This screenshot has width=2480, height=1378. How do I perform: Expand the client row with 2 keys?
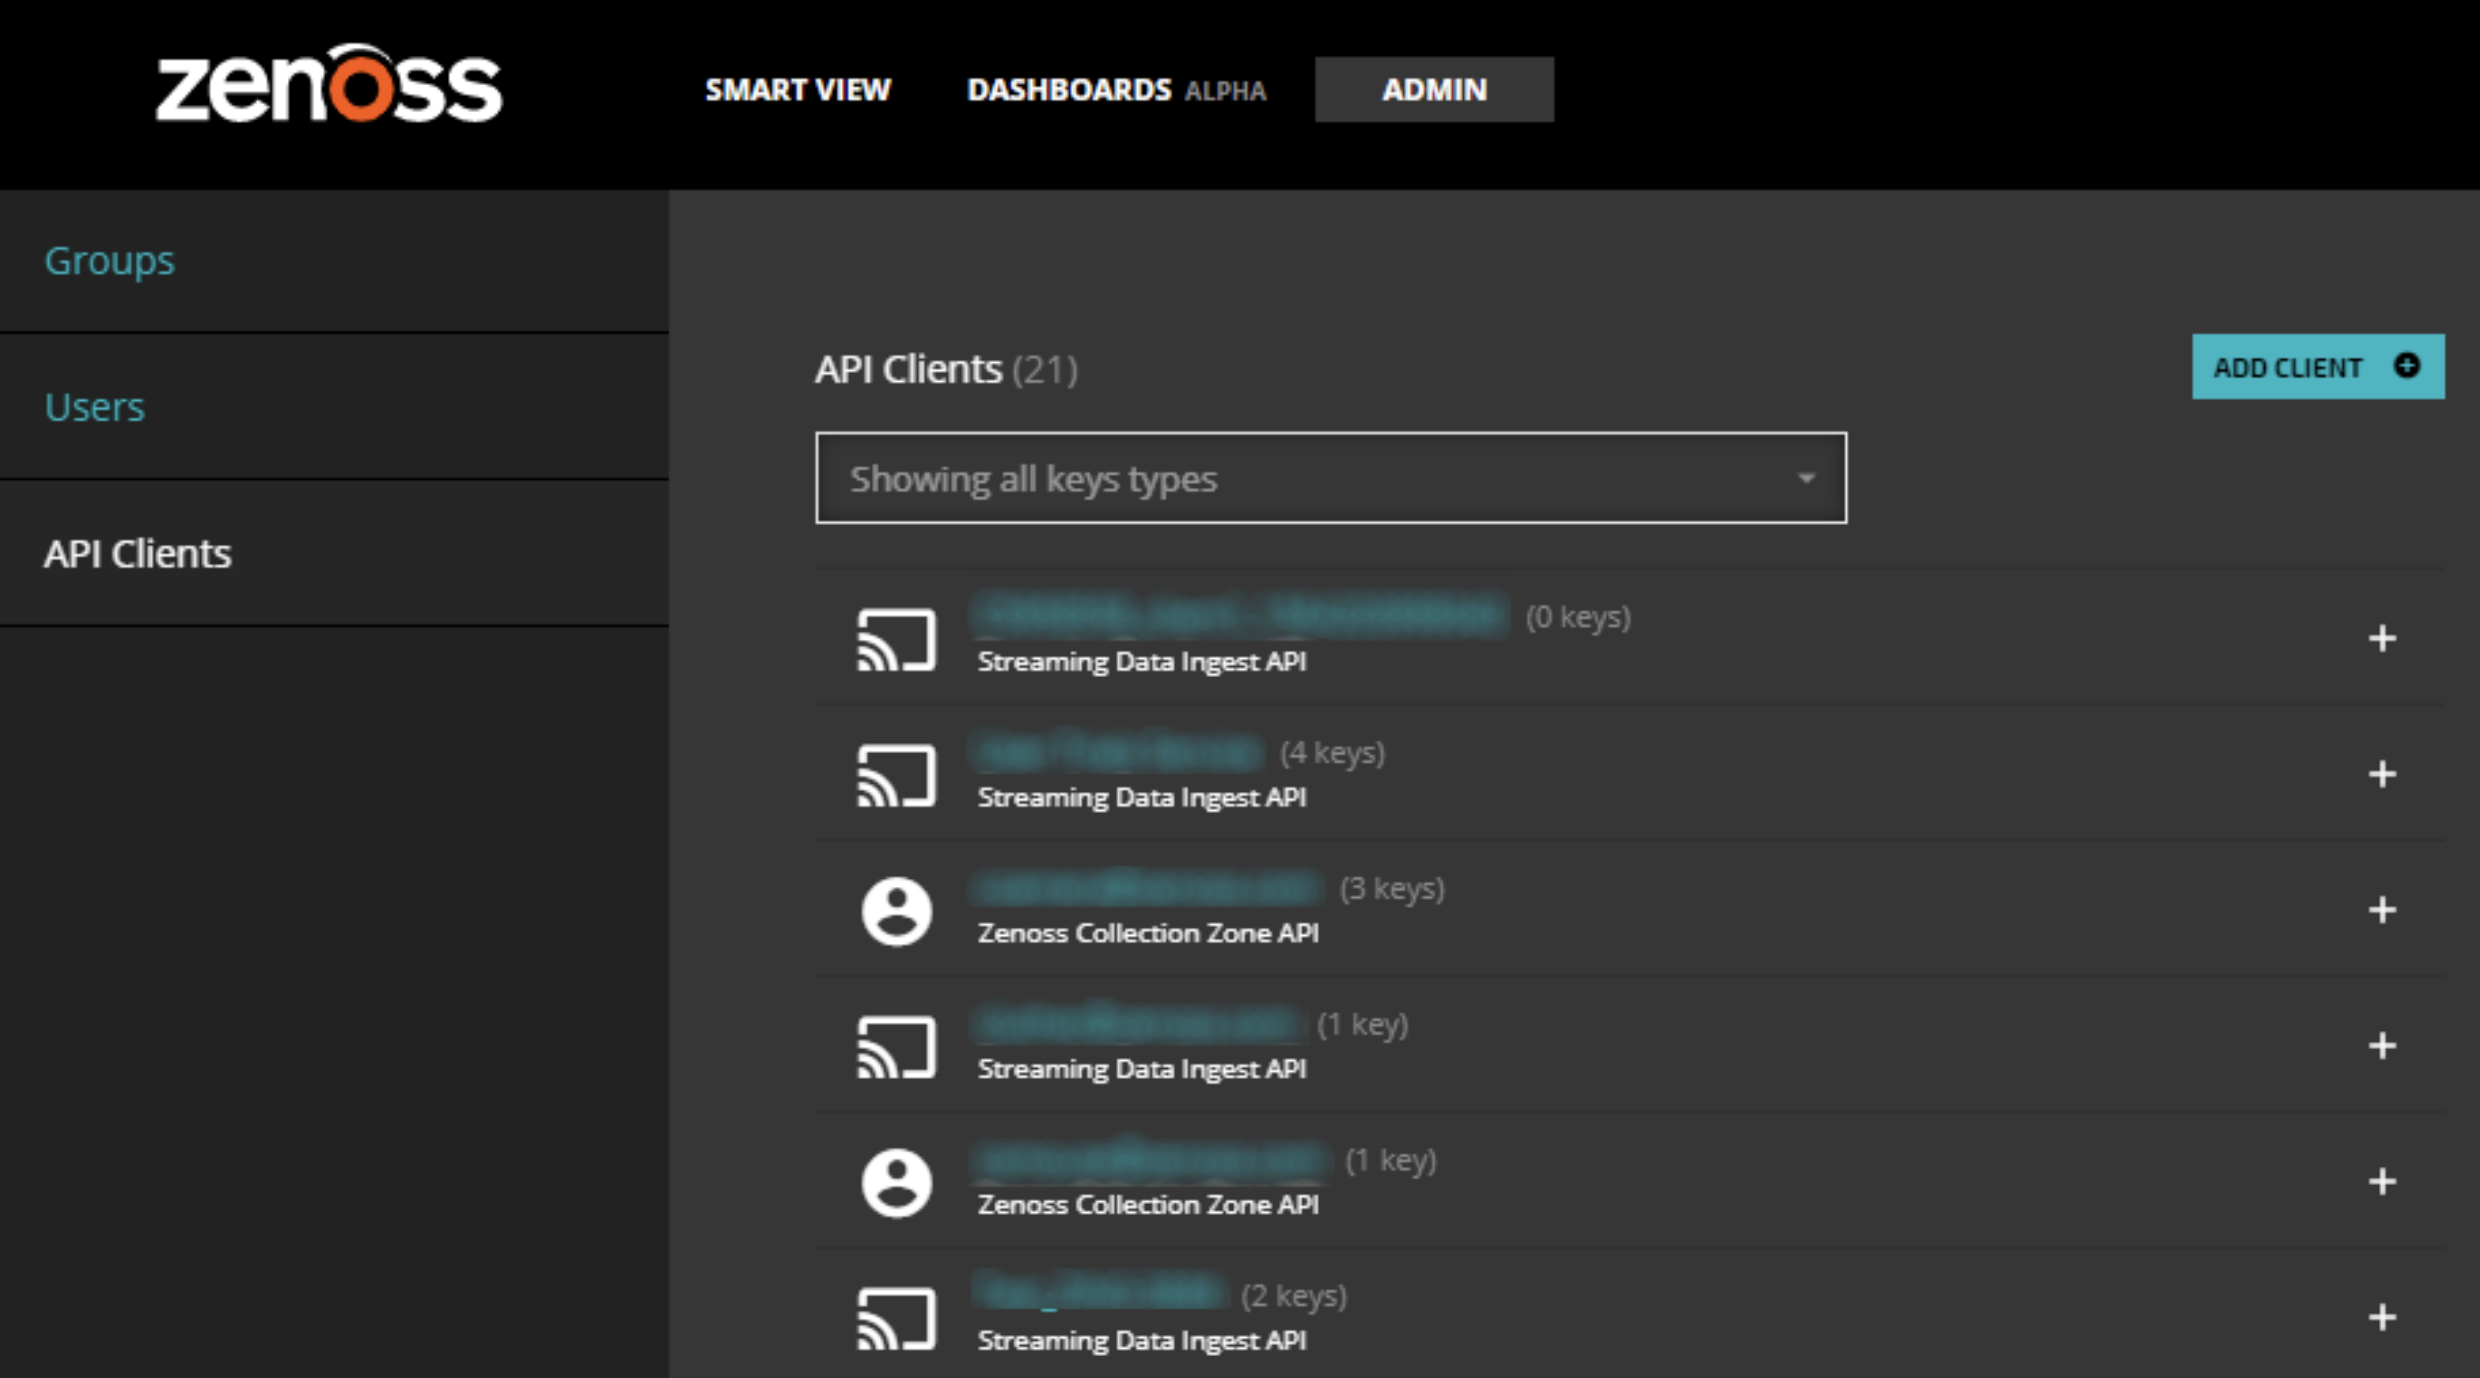point(2382,1317)
